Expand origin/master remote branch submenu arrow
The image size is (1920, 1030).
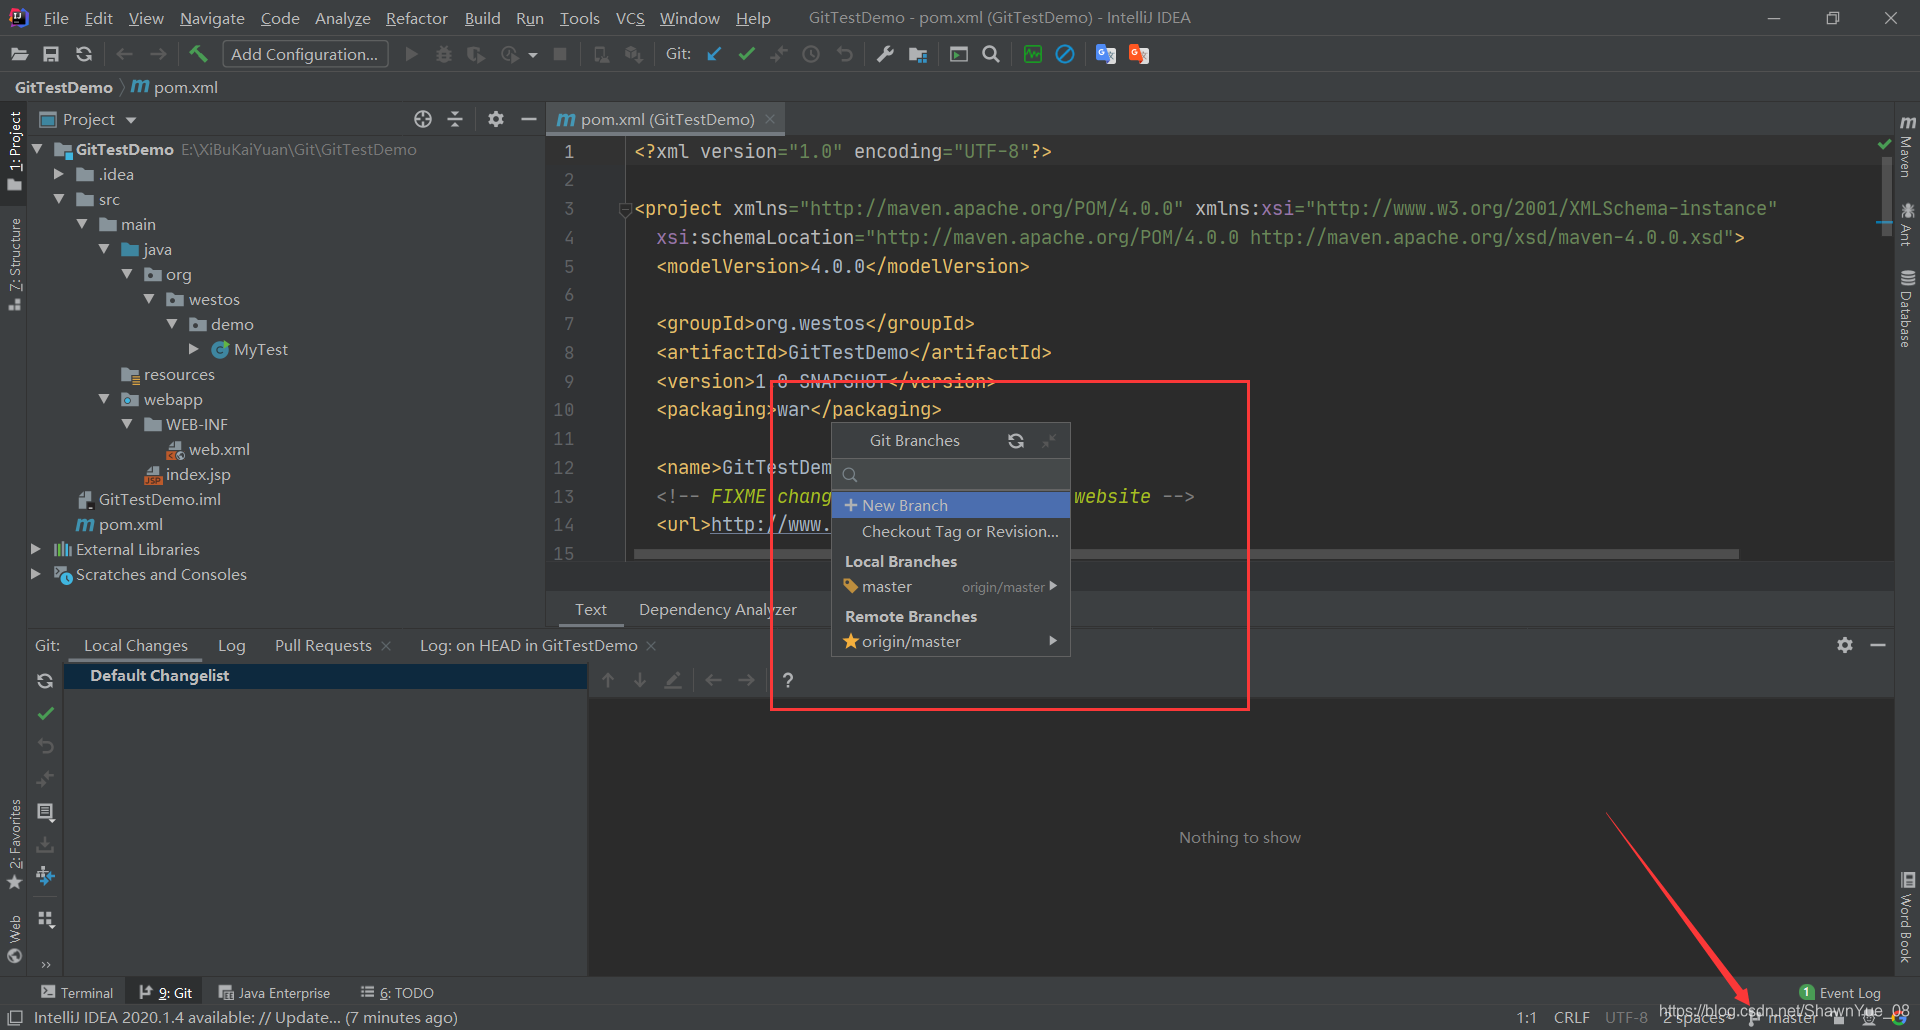[x=1053, y=641]
